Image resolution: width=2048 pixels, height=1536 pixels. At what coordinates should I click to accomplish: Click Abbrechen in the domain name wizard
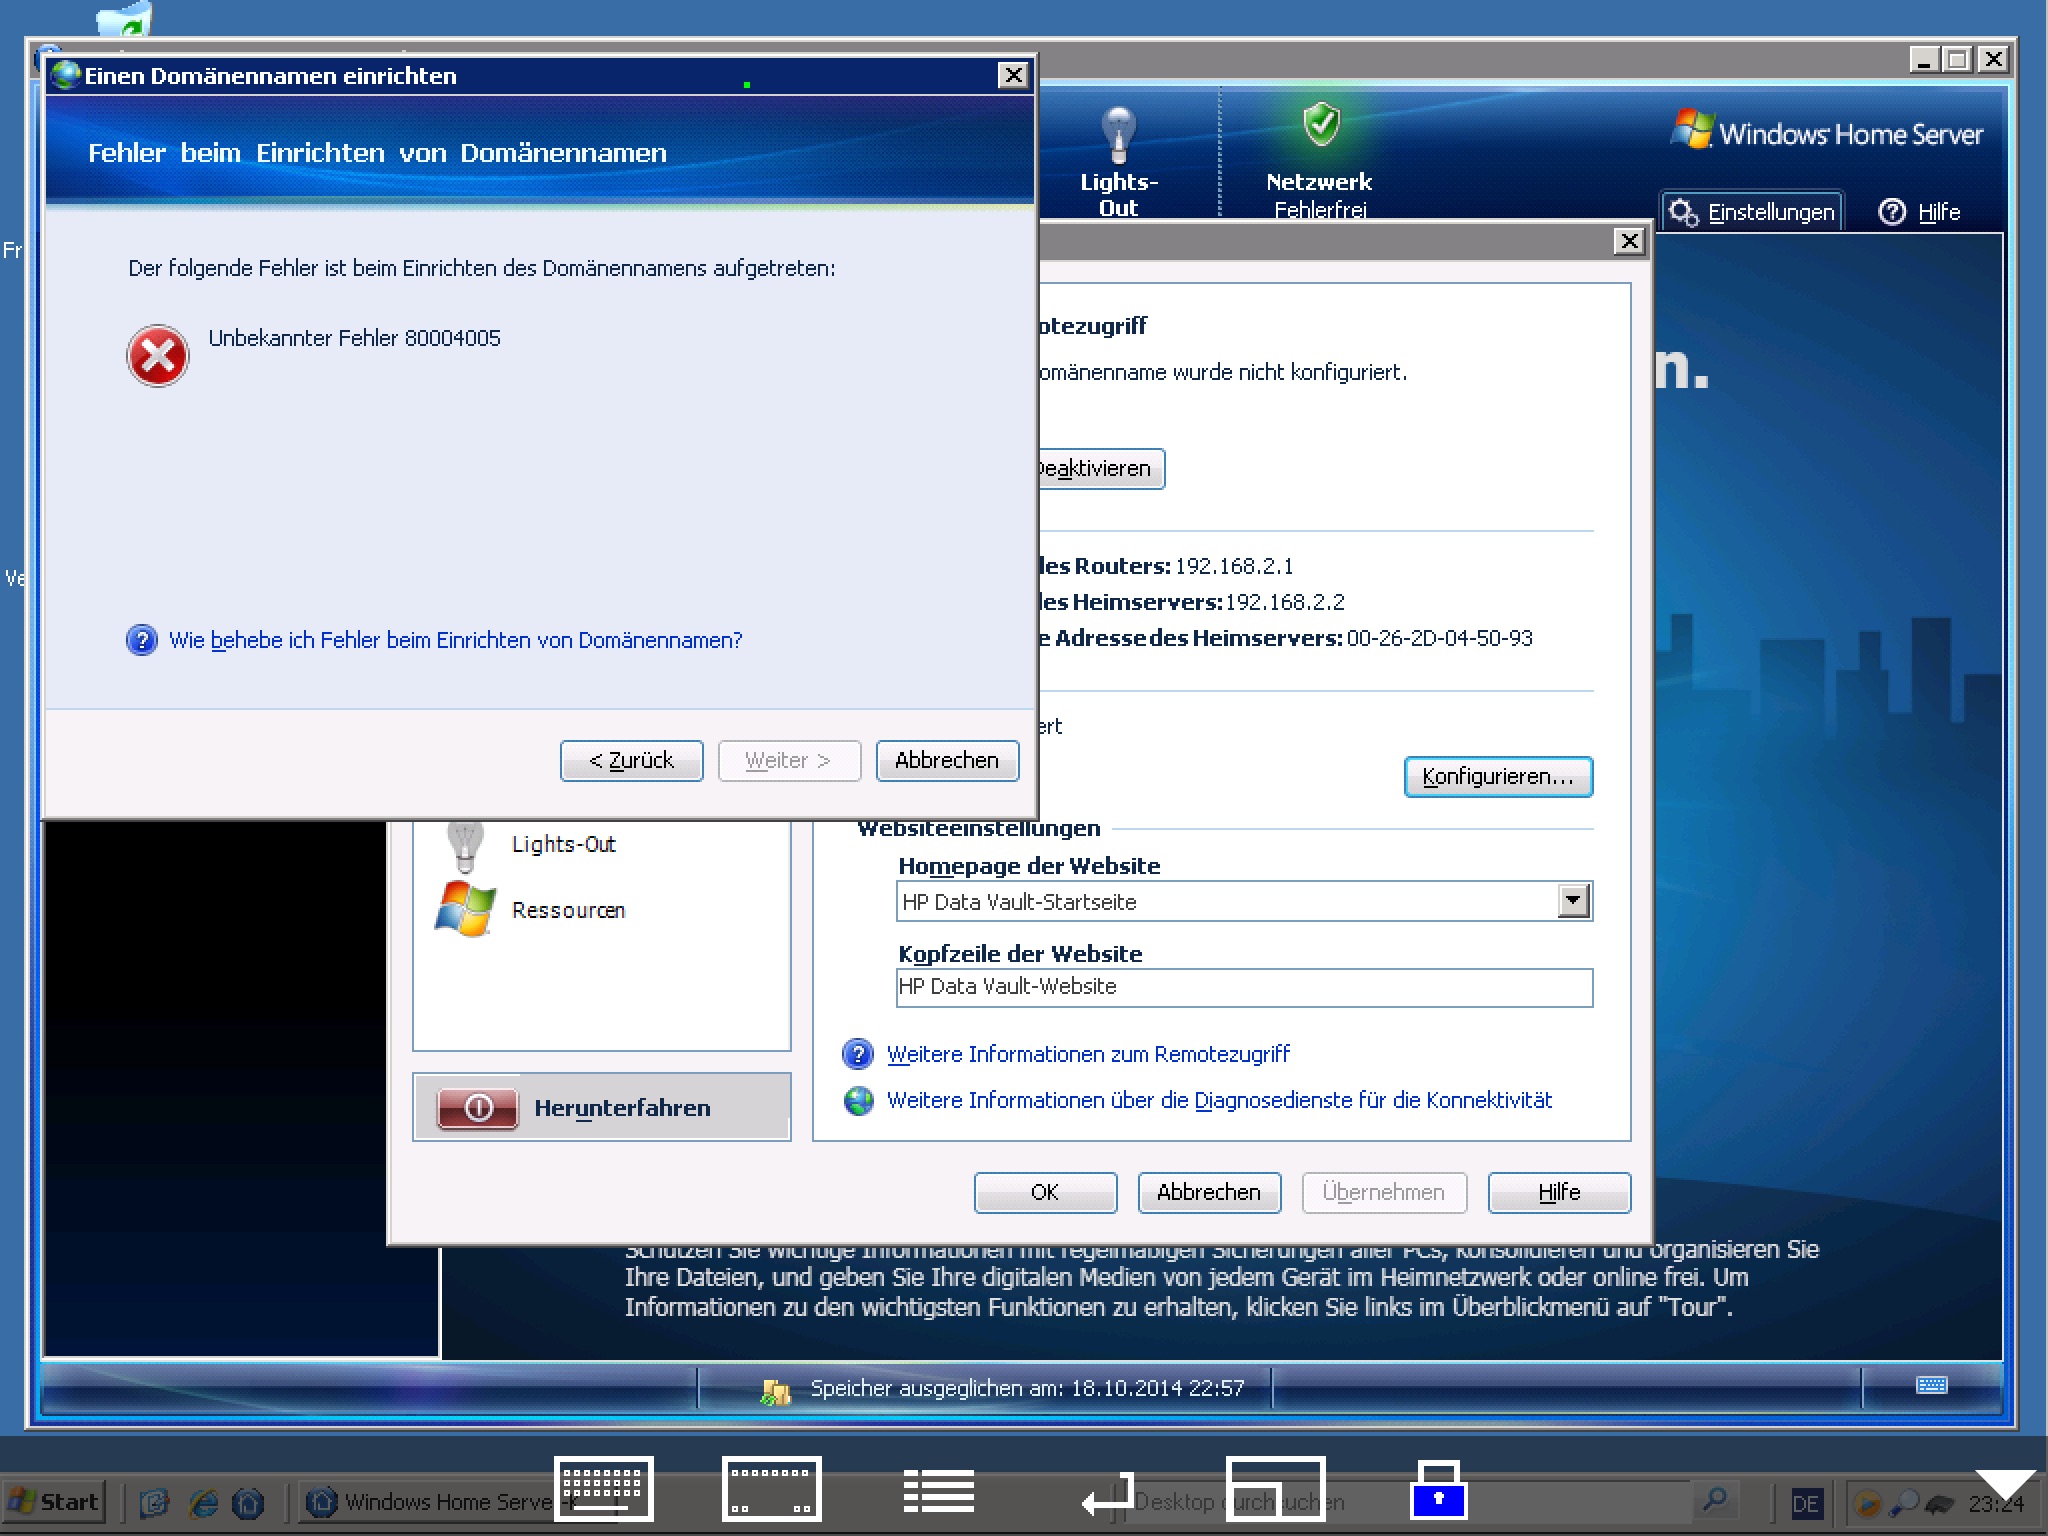click(x=946, y=760)
